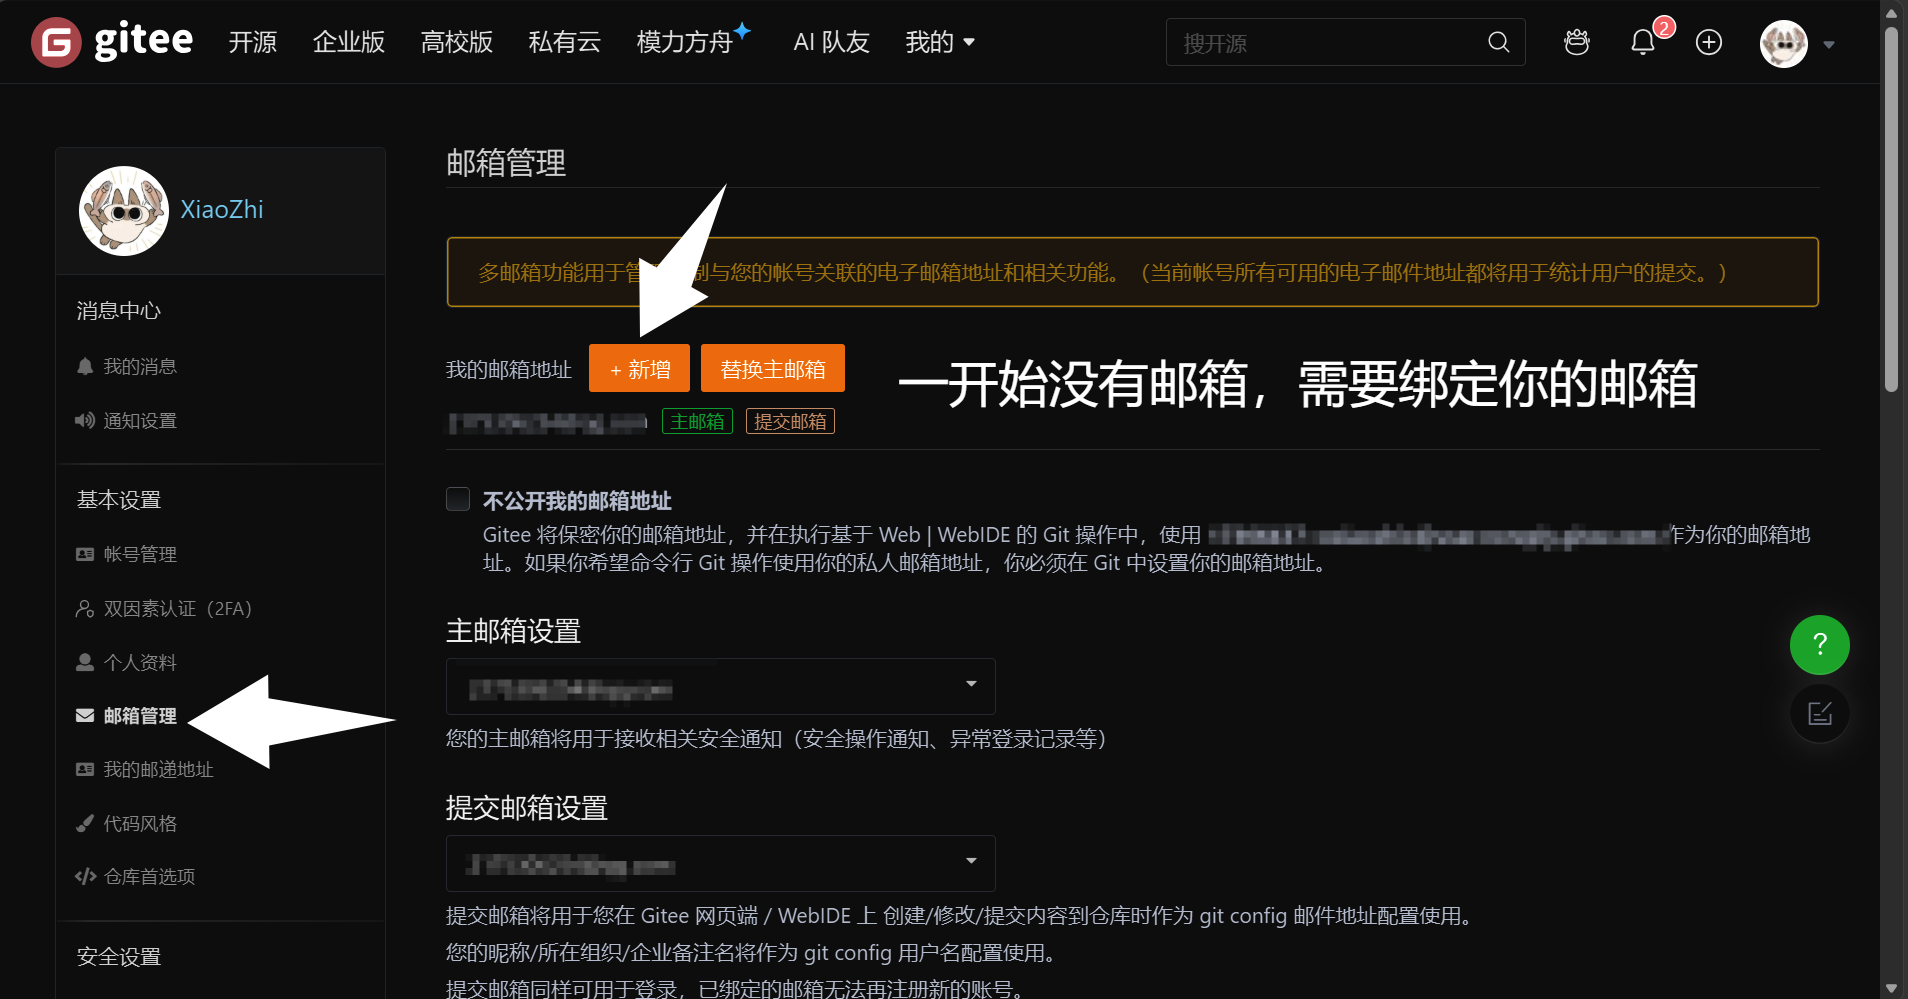Screen dimensions: 1908x999
Task: Open the AI assistant robot icon
Action: 1577,42
